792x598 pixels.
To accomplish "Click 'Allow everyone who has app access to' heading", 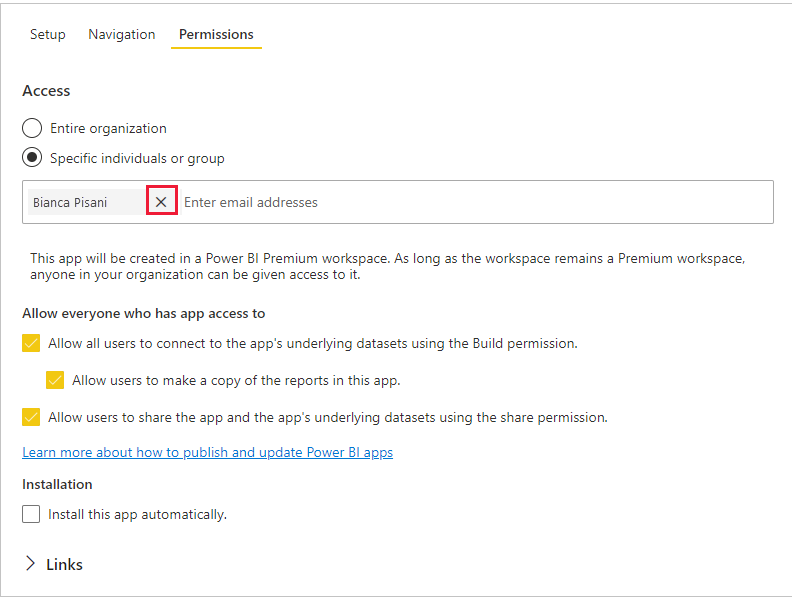I will coord(143,314).
